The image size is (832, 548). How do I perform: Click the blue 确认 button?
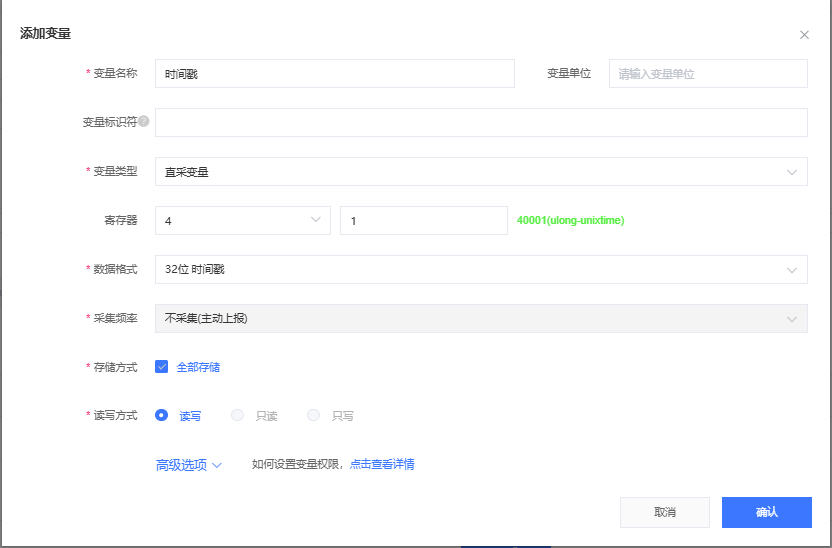click(x=766, y=512)
